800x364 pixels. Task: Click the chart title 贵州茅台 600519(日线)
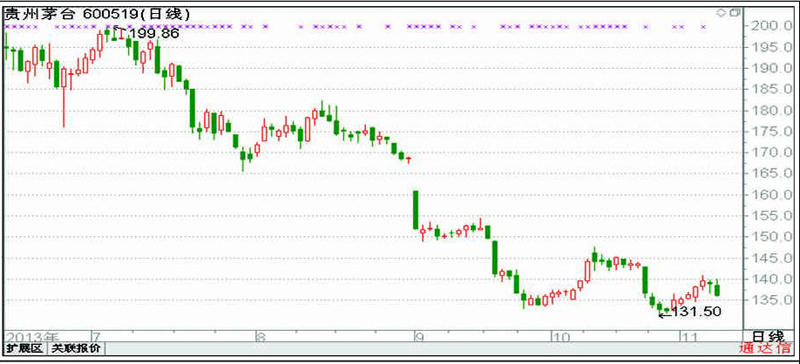(x=97, y=15)
